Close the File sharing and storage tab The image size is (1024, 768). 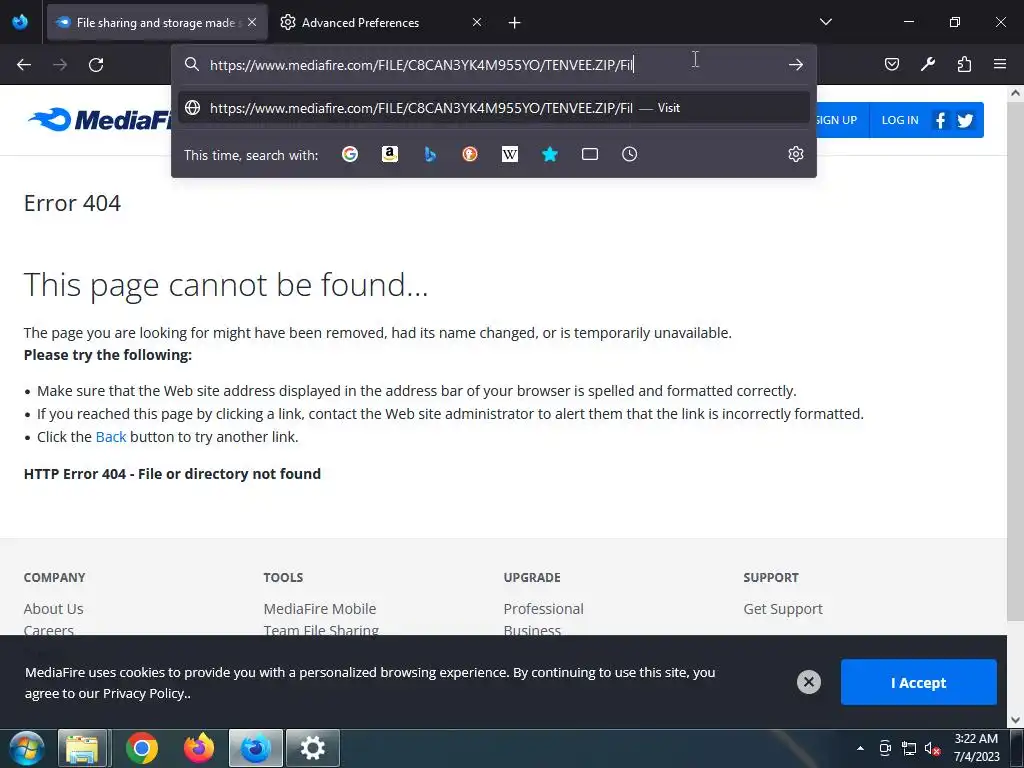pos(252,22)
